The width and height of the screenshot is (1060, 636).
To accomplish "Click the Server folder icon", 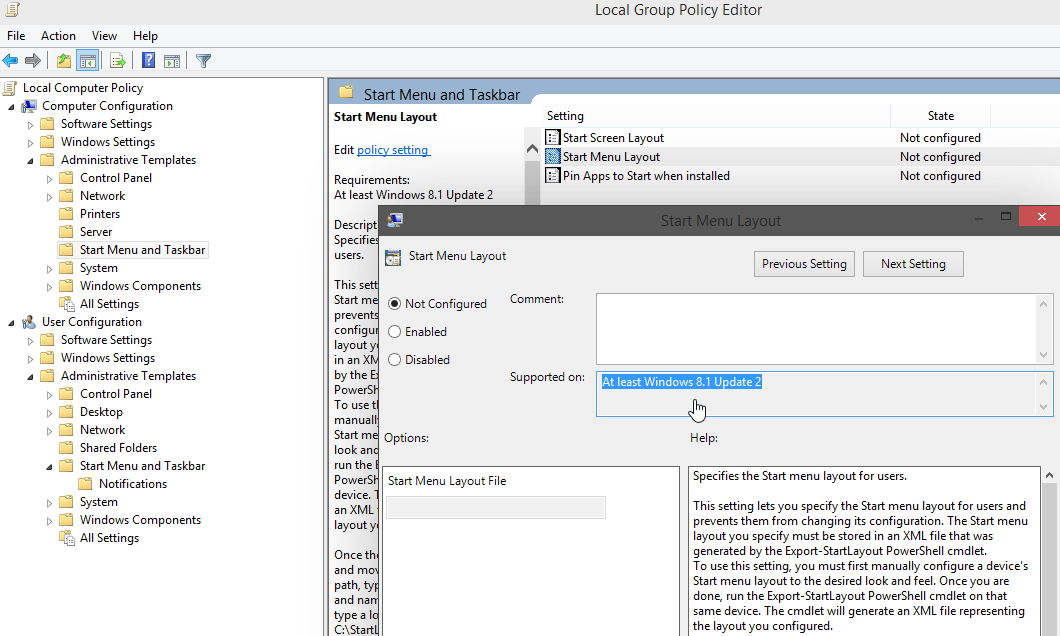I will [x=66, y=232].
